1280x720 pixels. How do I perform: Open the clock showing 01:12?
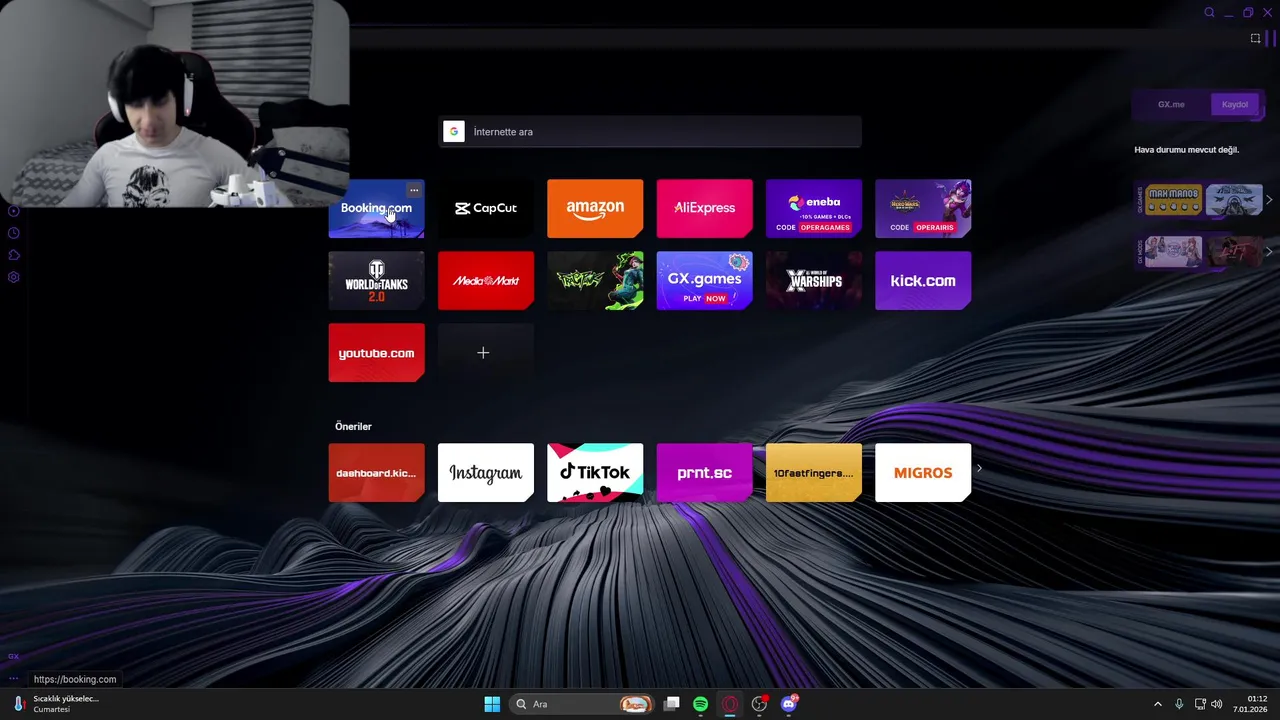pyautogui.click(x=1252, y=704)
